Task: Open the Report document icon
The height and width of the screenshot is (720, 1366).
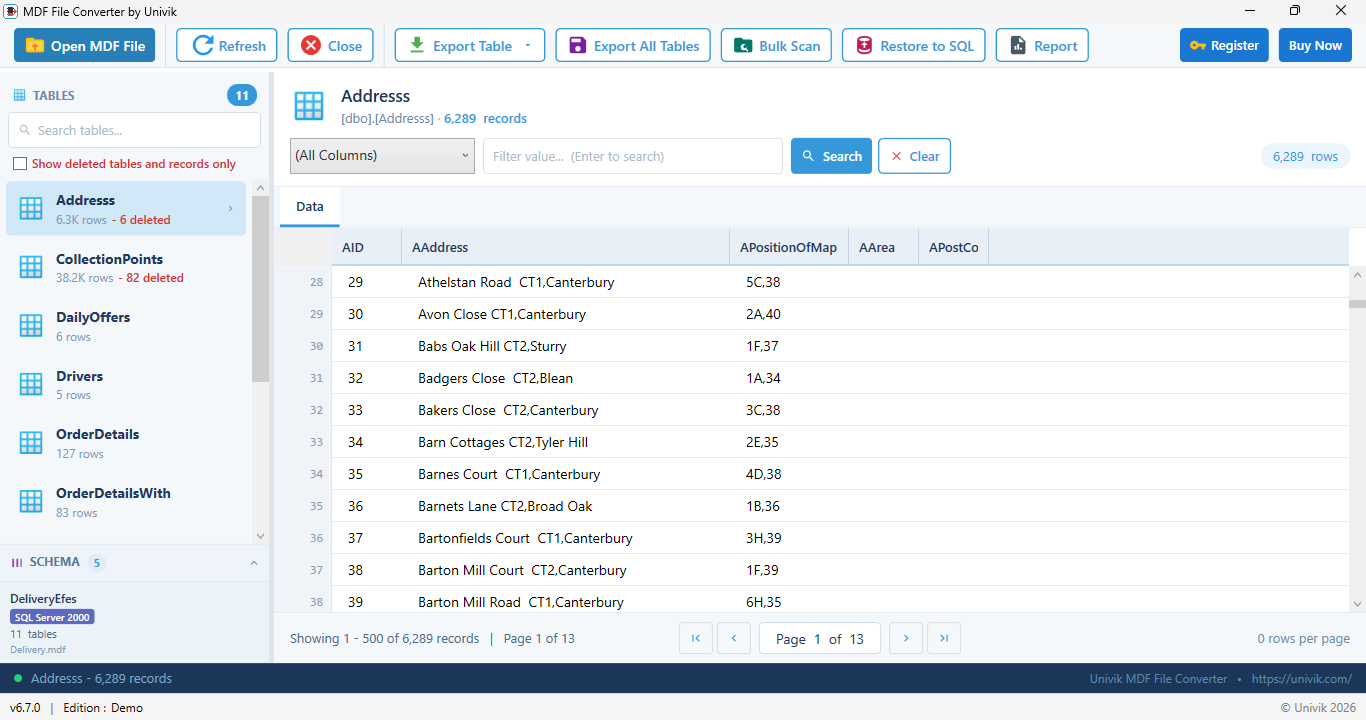Action: [1018, 46]
